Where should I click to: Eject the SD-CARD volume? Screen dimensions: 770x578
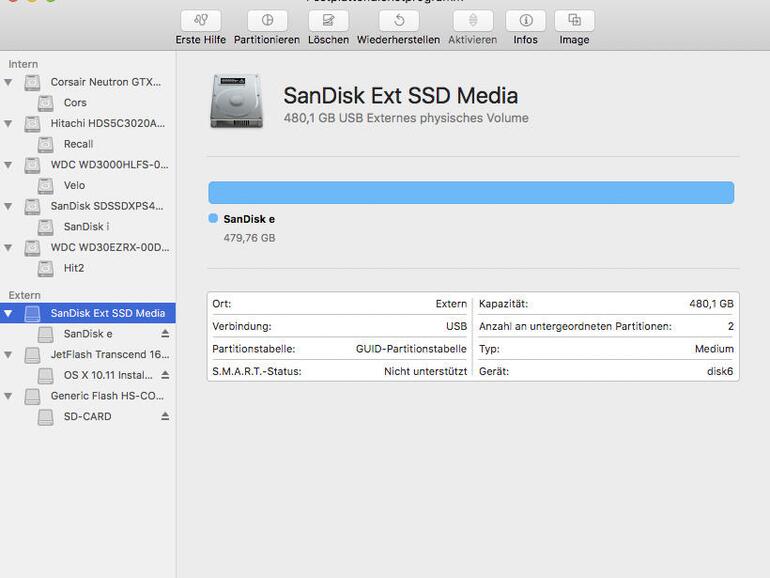pos(165,416)
